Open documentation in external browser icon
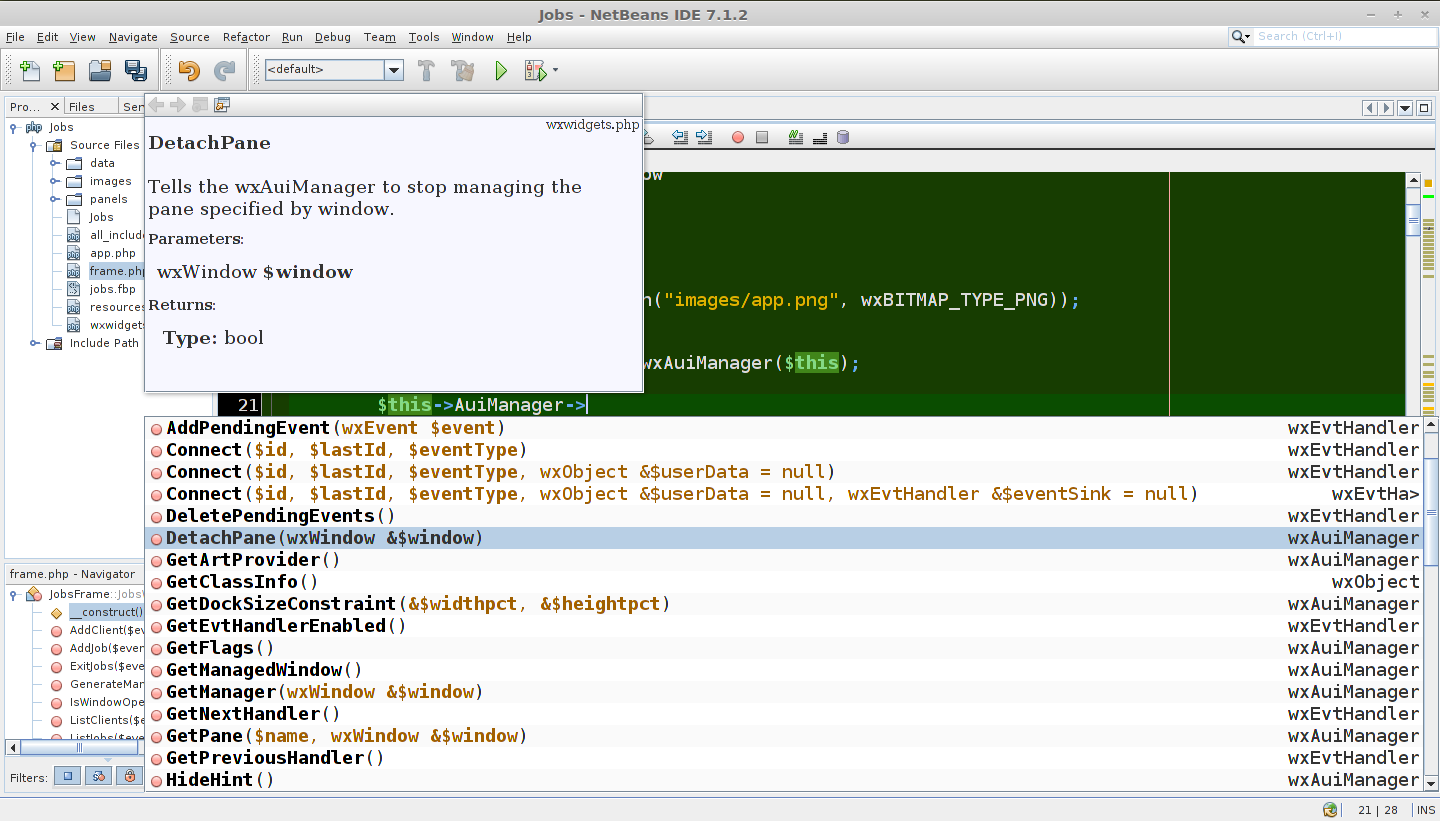 pyautogui.click(x=222, y=105)
